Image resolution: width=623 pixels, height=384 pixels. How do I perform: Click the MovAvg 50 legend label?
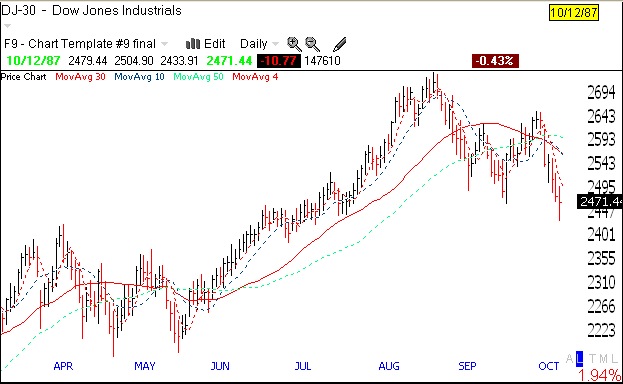[198, 77]
